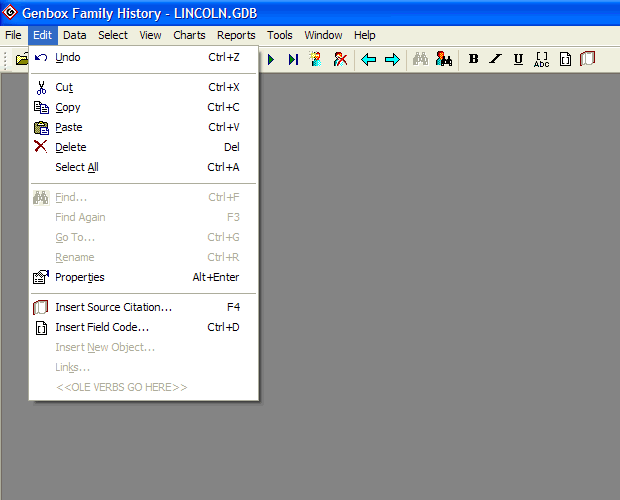Click the Bold formatting icon
620x500 pixels.
474,59
